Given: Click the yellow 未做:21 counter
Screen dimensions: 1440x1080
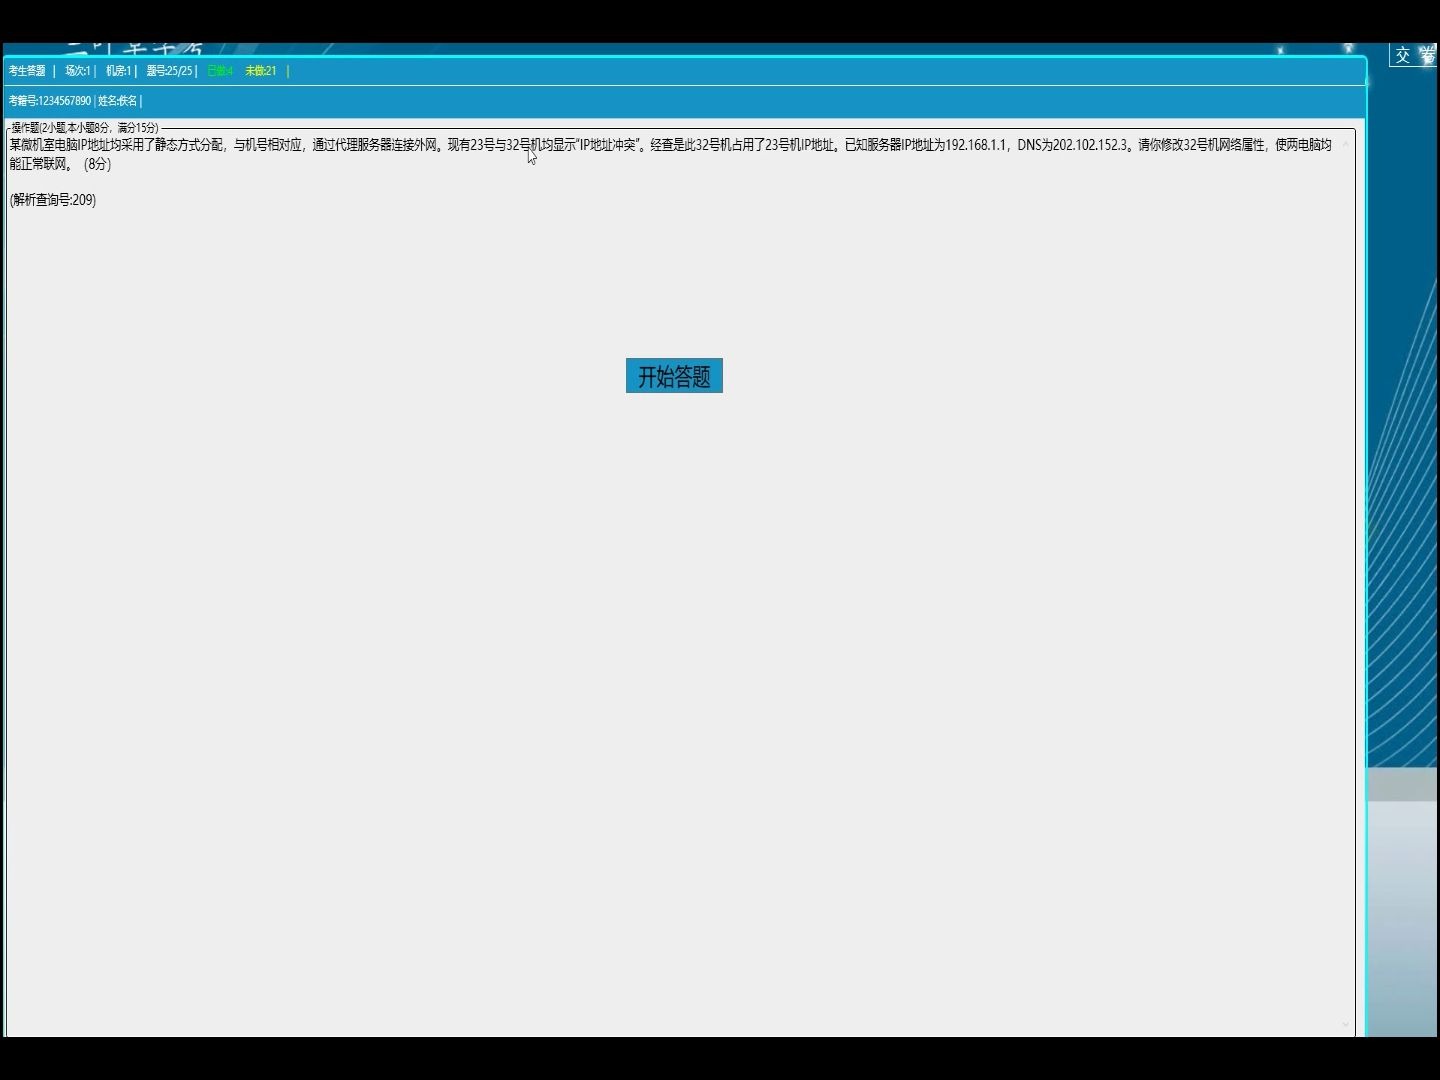Looking at the screenshot, I should pos(261,71).
